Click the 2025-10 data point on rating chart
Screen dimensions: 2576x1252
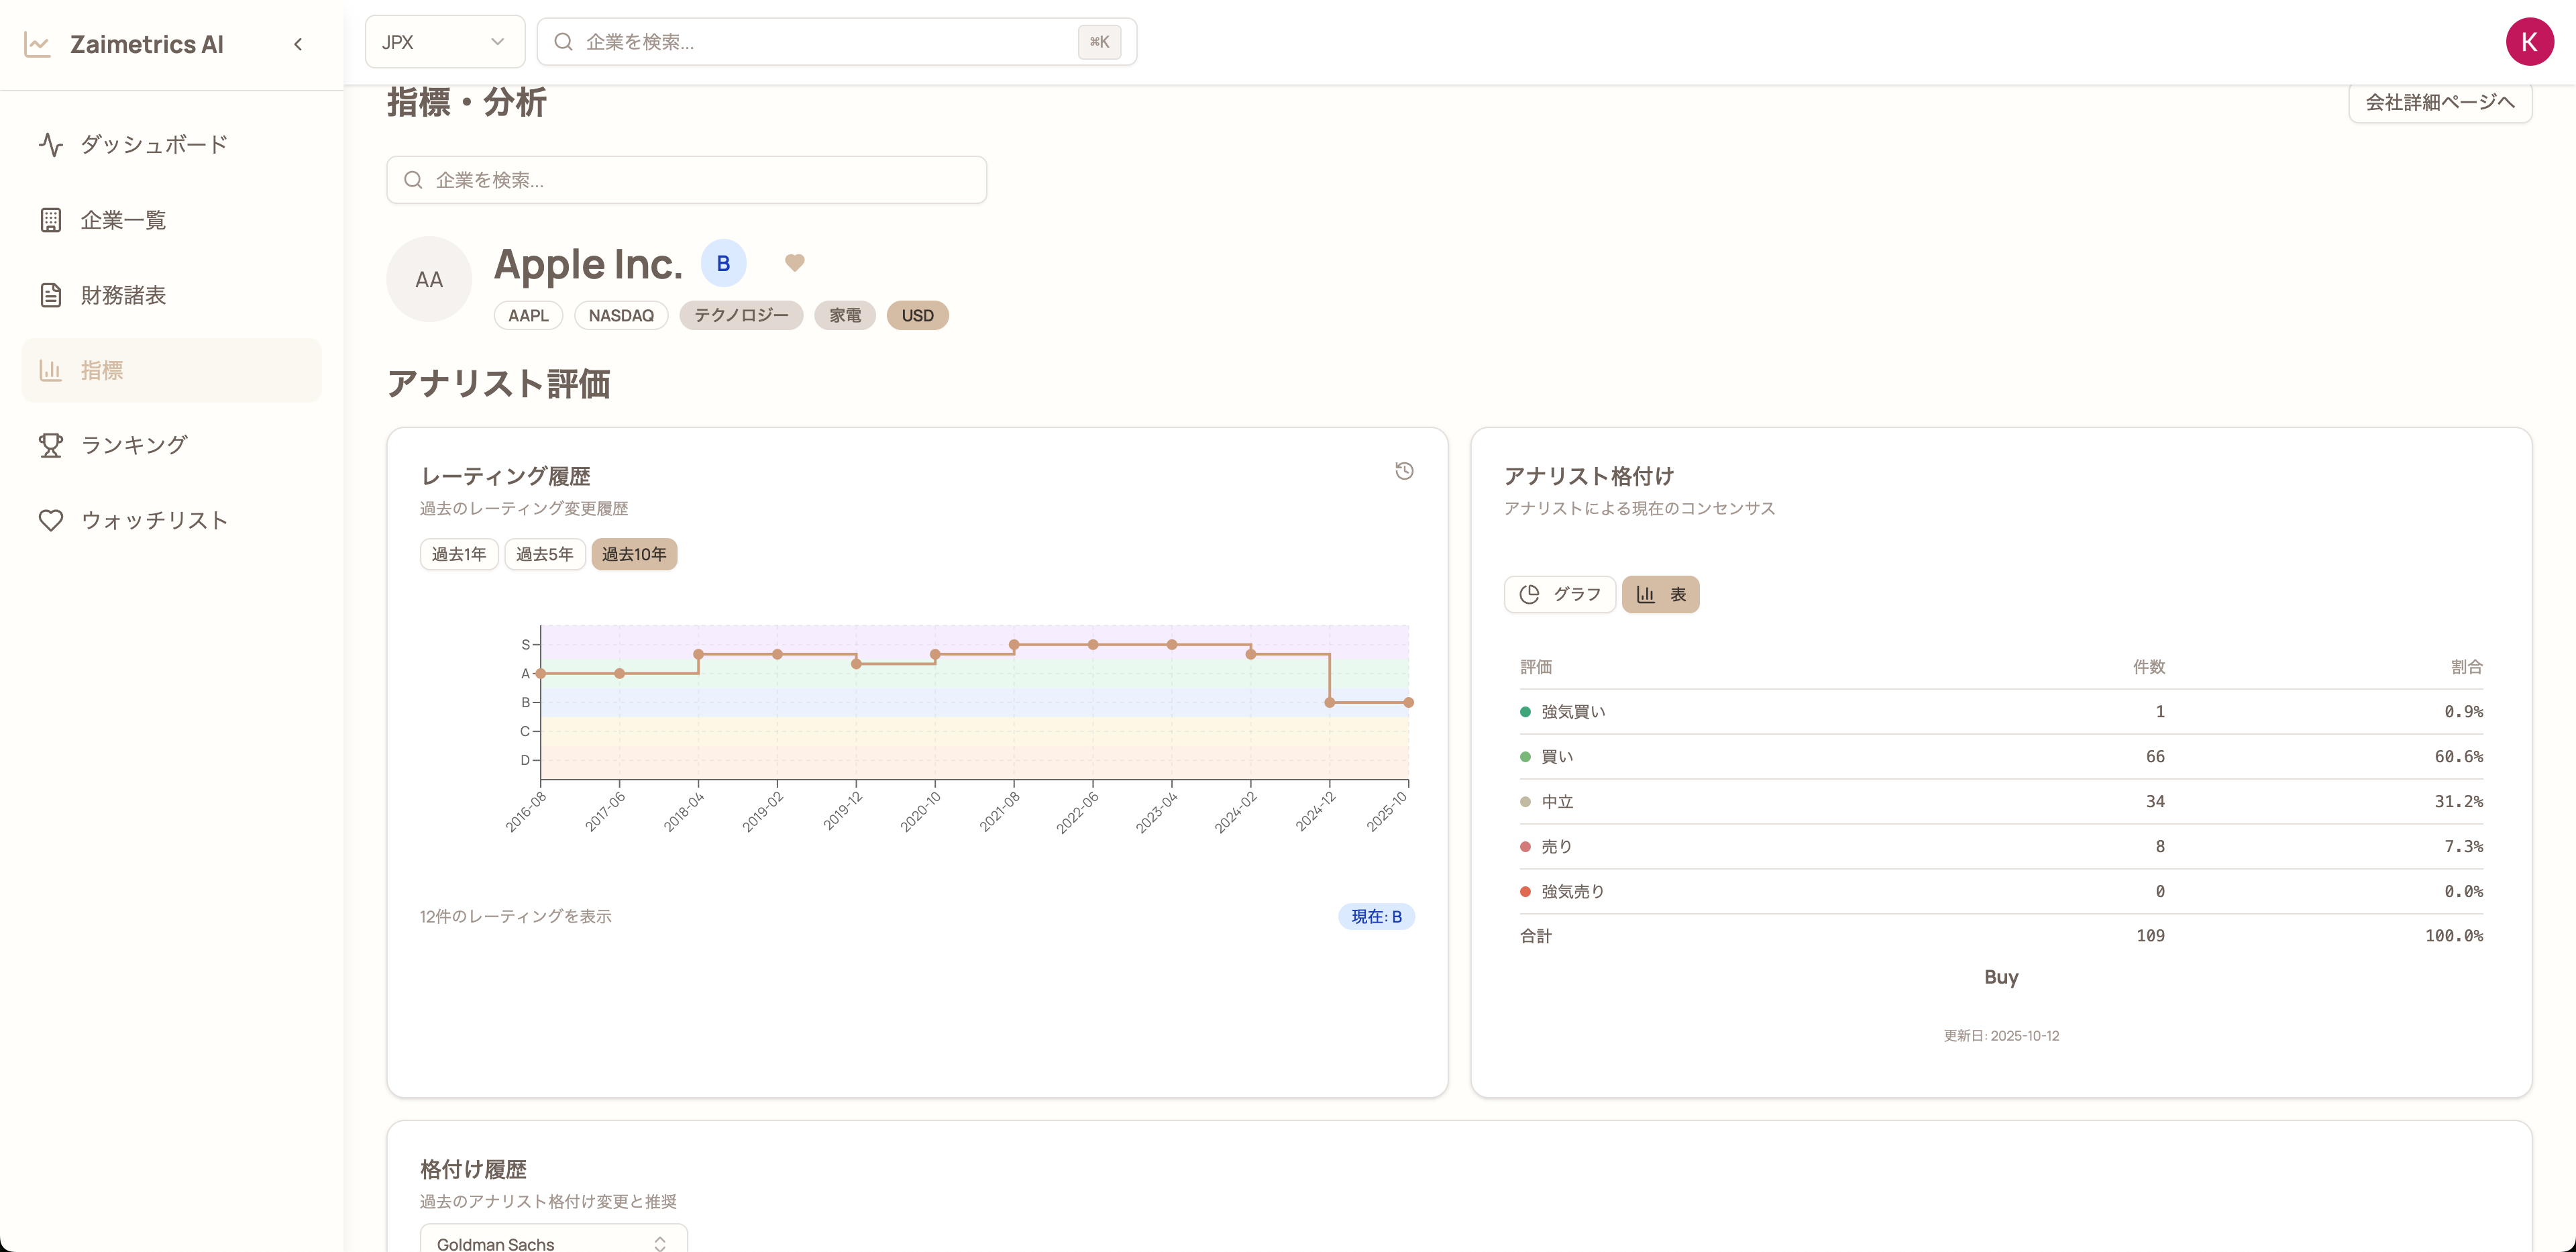pos(1408,703)
